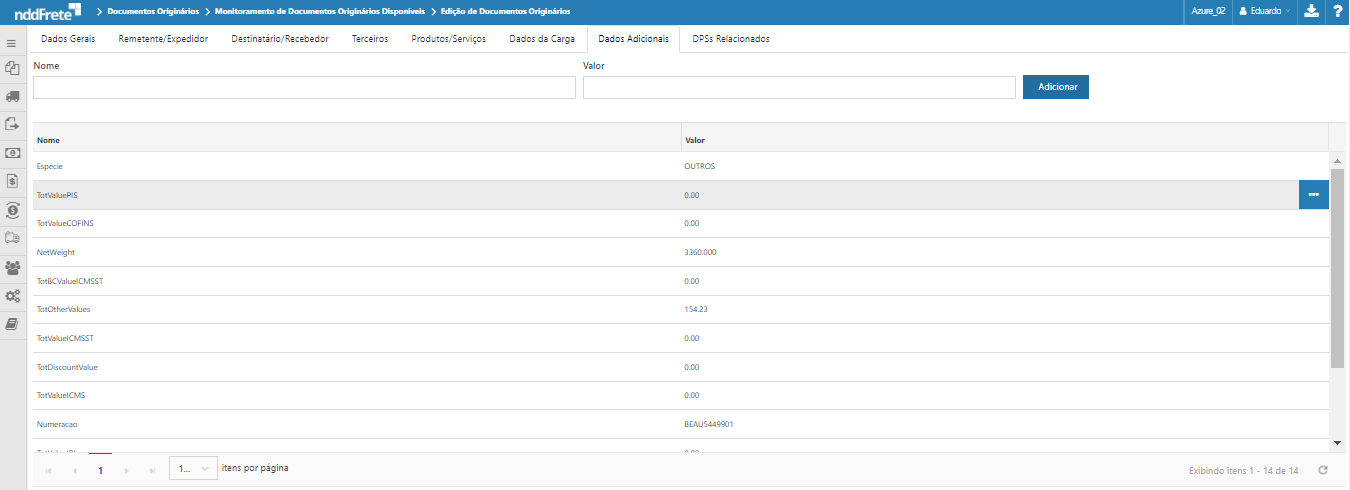This screenshot has width=1350, height=490.
Task: Open help via the question mark icon
Action: (1337, 11)
